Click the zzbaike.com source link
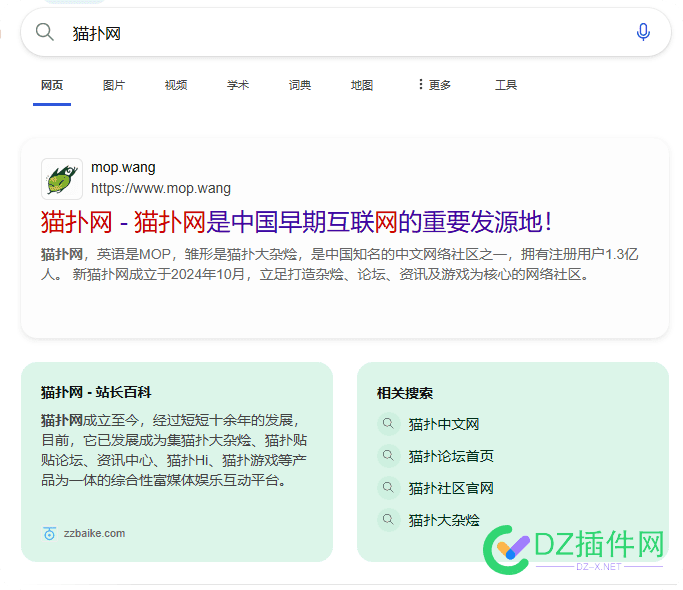The height and width of the screenshot is (590, 683). tap(95, 533)
